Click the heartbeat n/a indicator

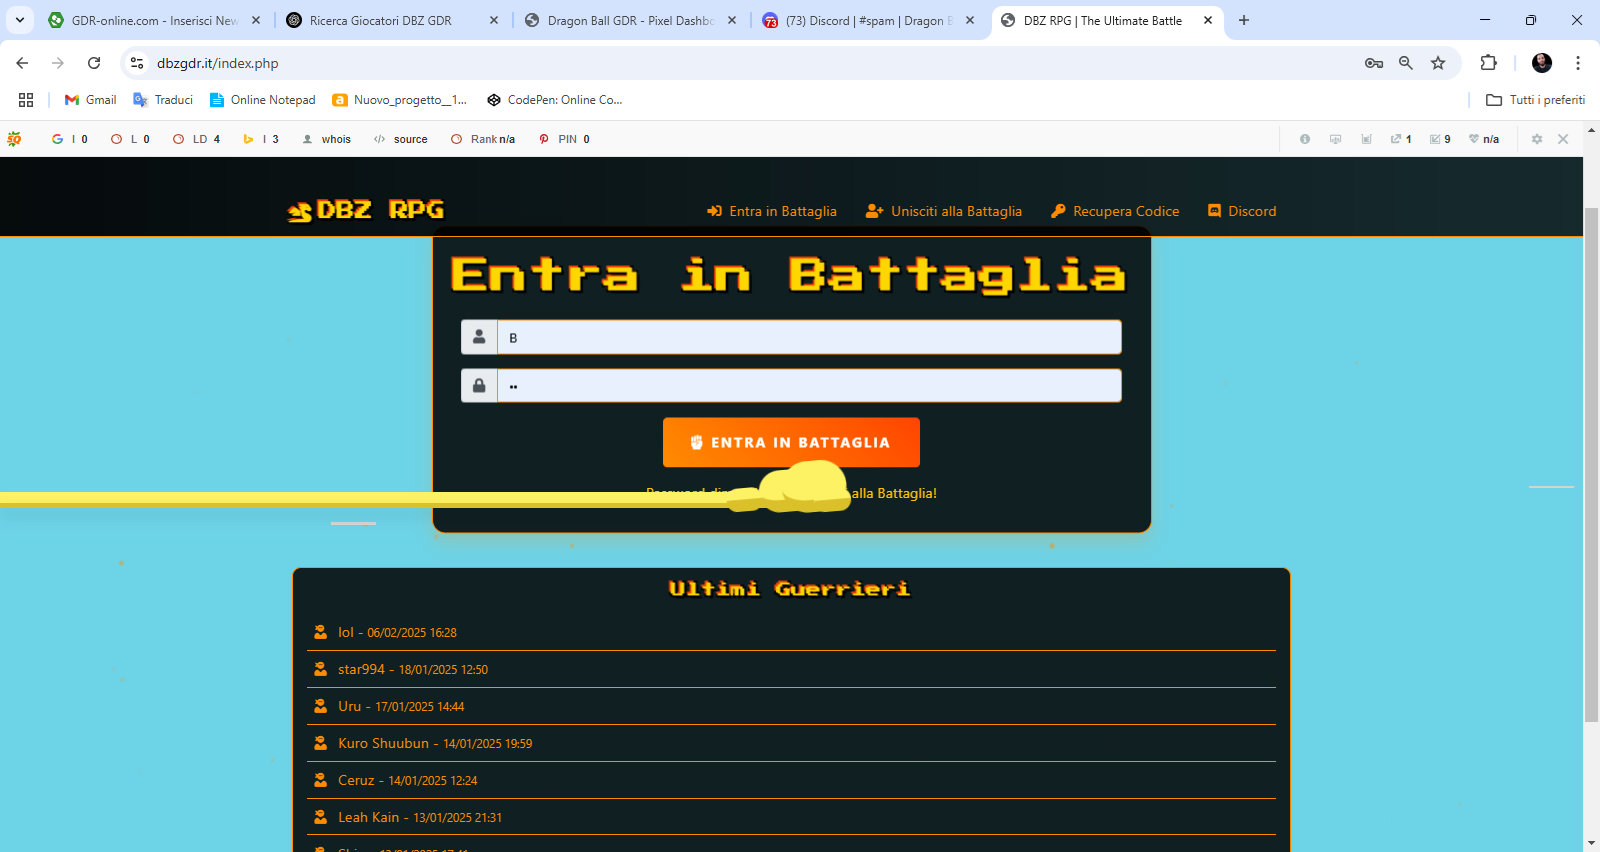coord(1484,139)
